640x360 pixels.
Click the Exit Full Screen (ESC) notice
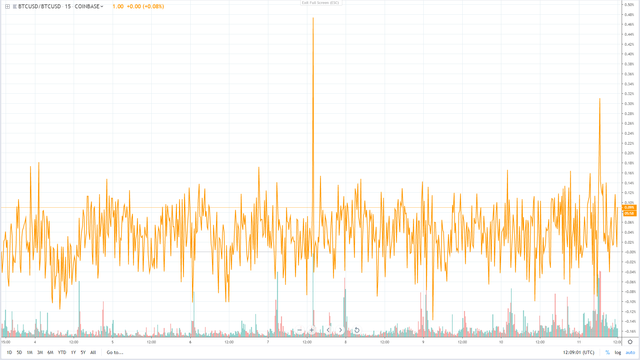[x=320, y=2]
